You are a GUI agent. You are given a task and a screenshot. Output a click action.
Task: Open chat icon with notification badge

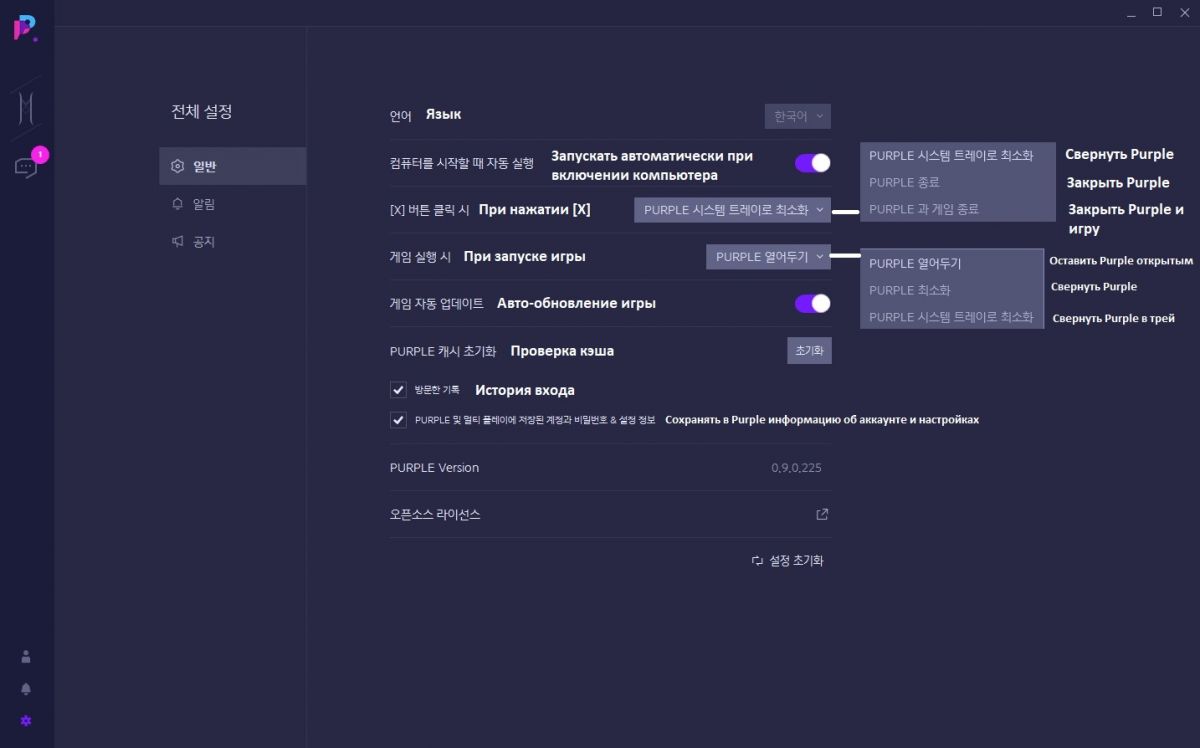tap(26, 167)
